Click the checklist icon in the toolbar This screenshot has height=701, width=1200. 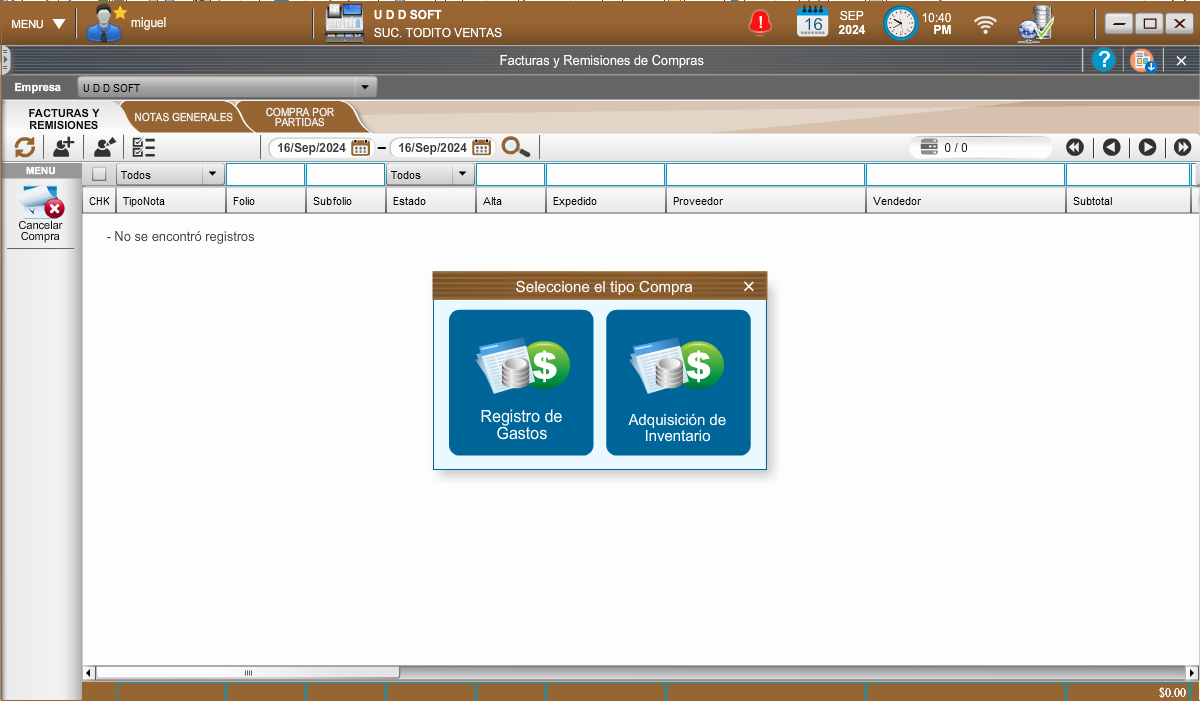pos(144,148)
